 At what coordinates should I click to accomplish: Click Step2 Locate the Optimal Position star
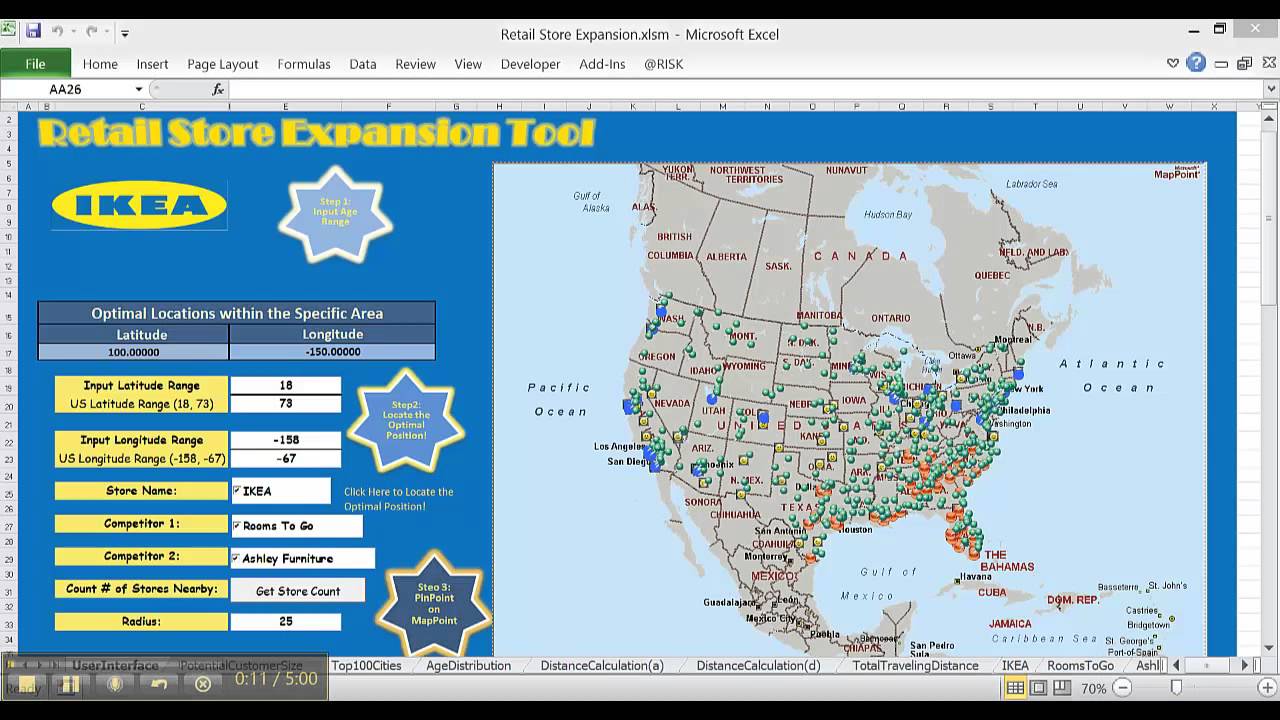click(405, 420)
